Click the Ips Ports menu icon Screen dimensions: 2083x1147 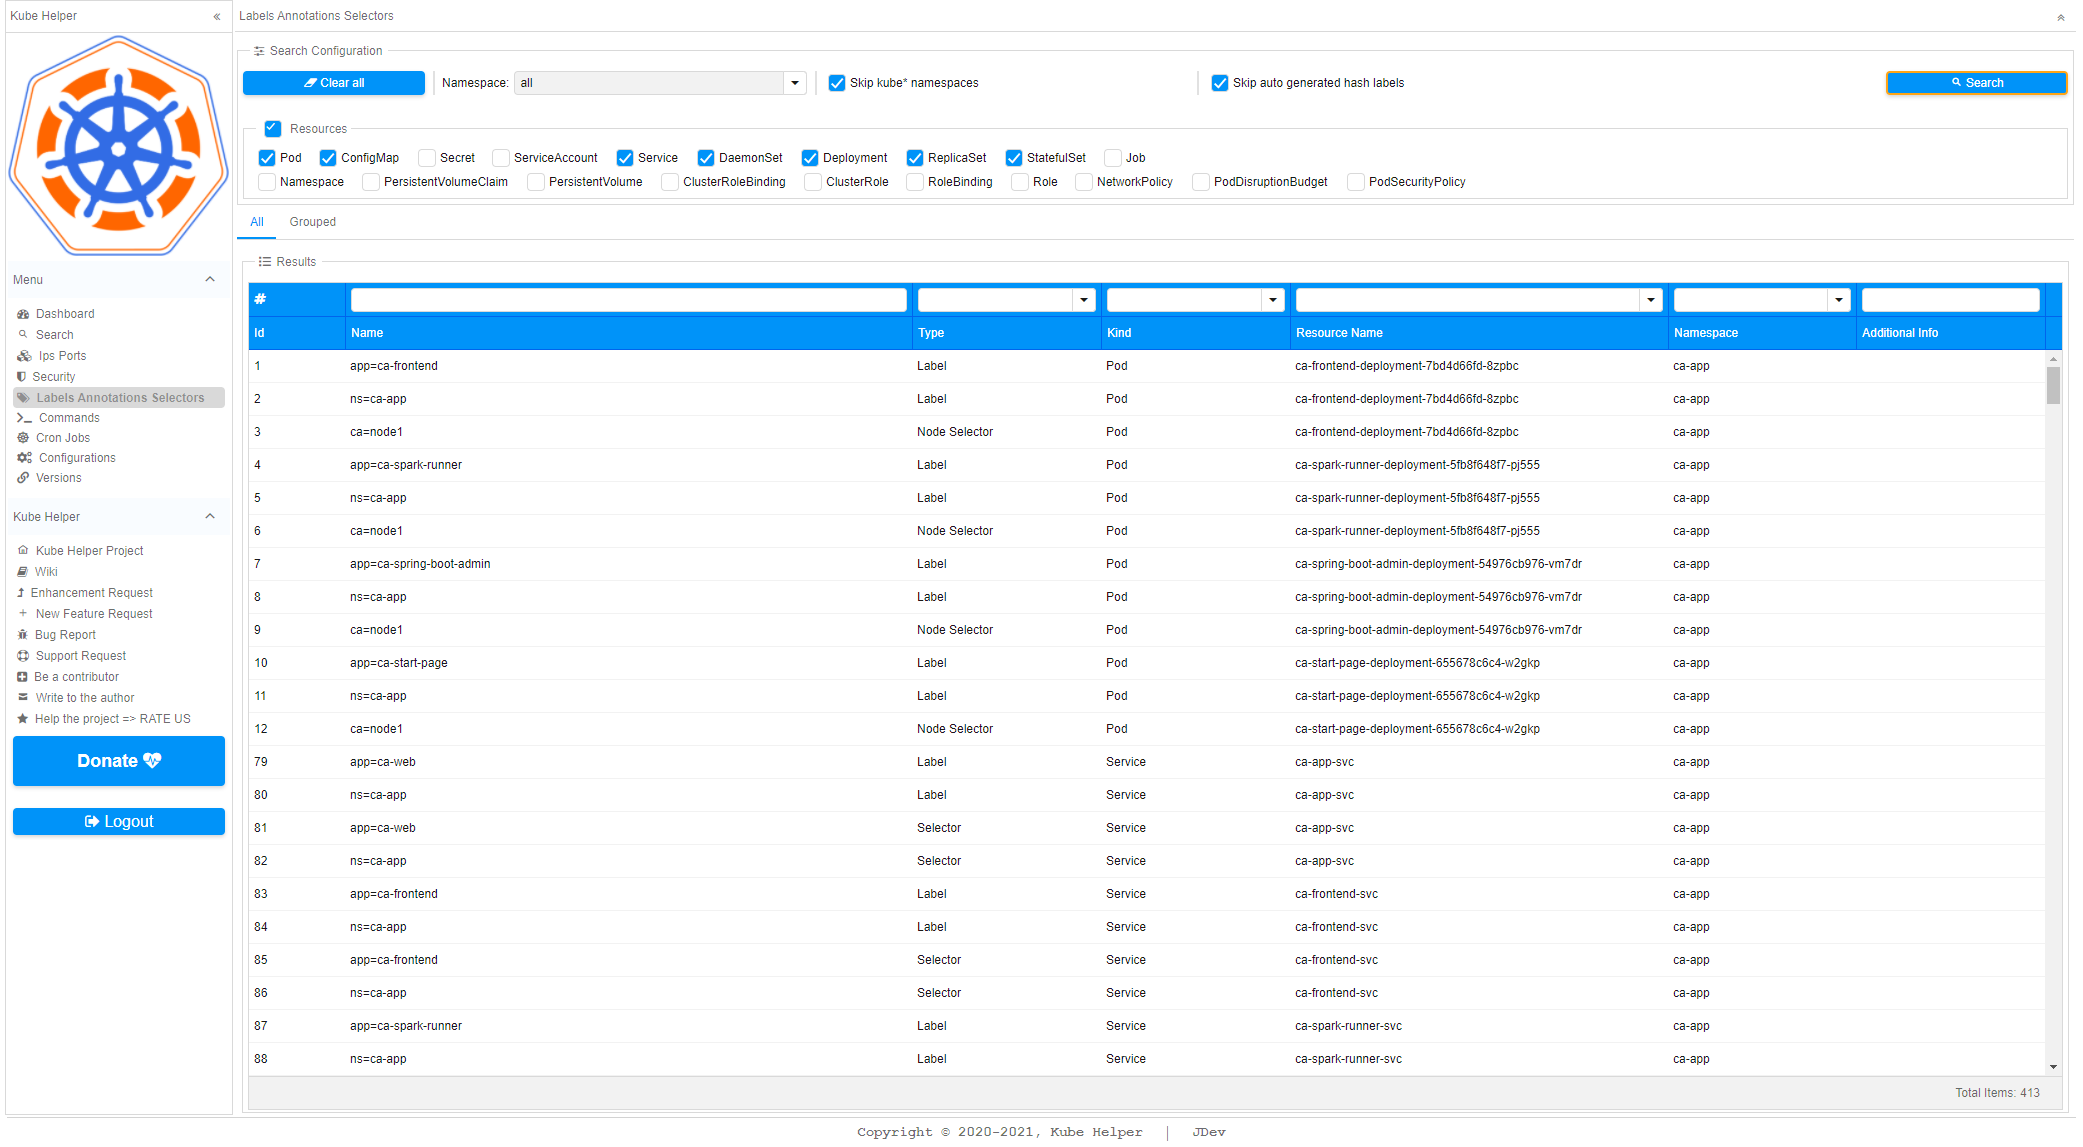(x=24, y=356)
